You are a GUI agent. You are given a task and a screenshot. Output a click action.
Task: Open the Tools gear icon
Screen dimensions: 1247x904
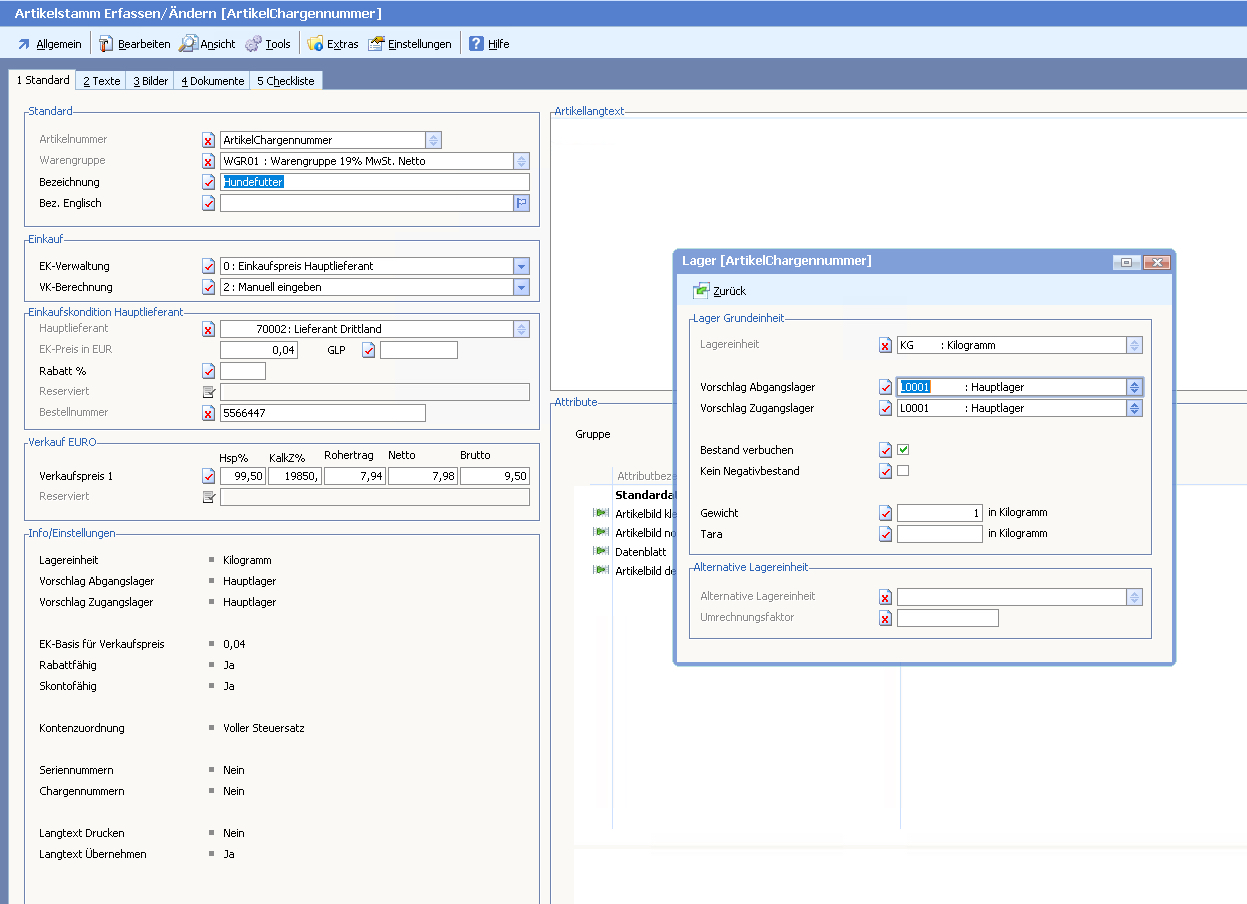(253, 44)
